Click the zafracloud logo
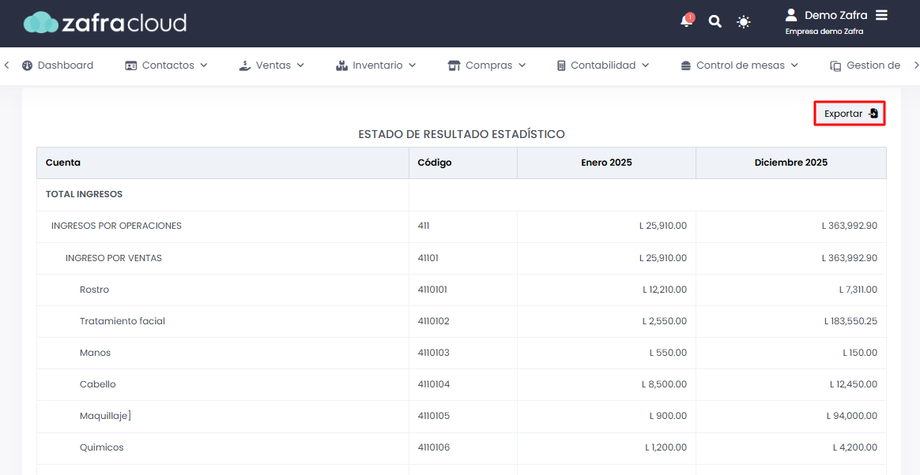 tap(105, 22)
